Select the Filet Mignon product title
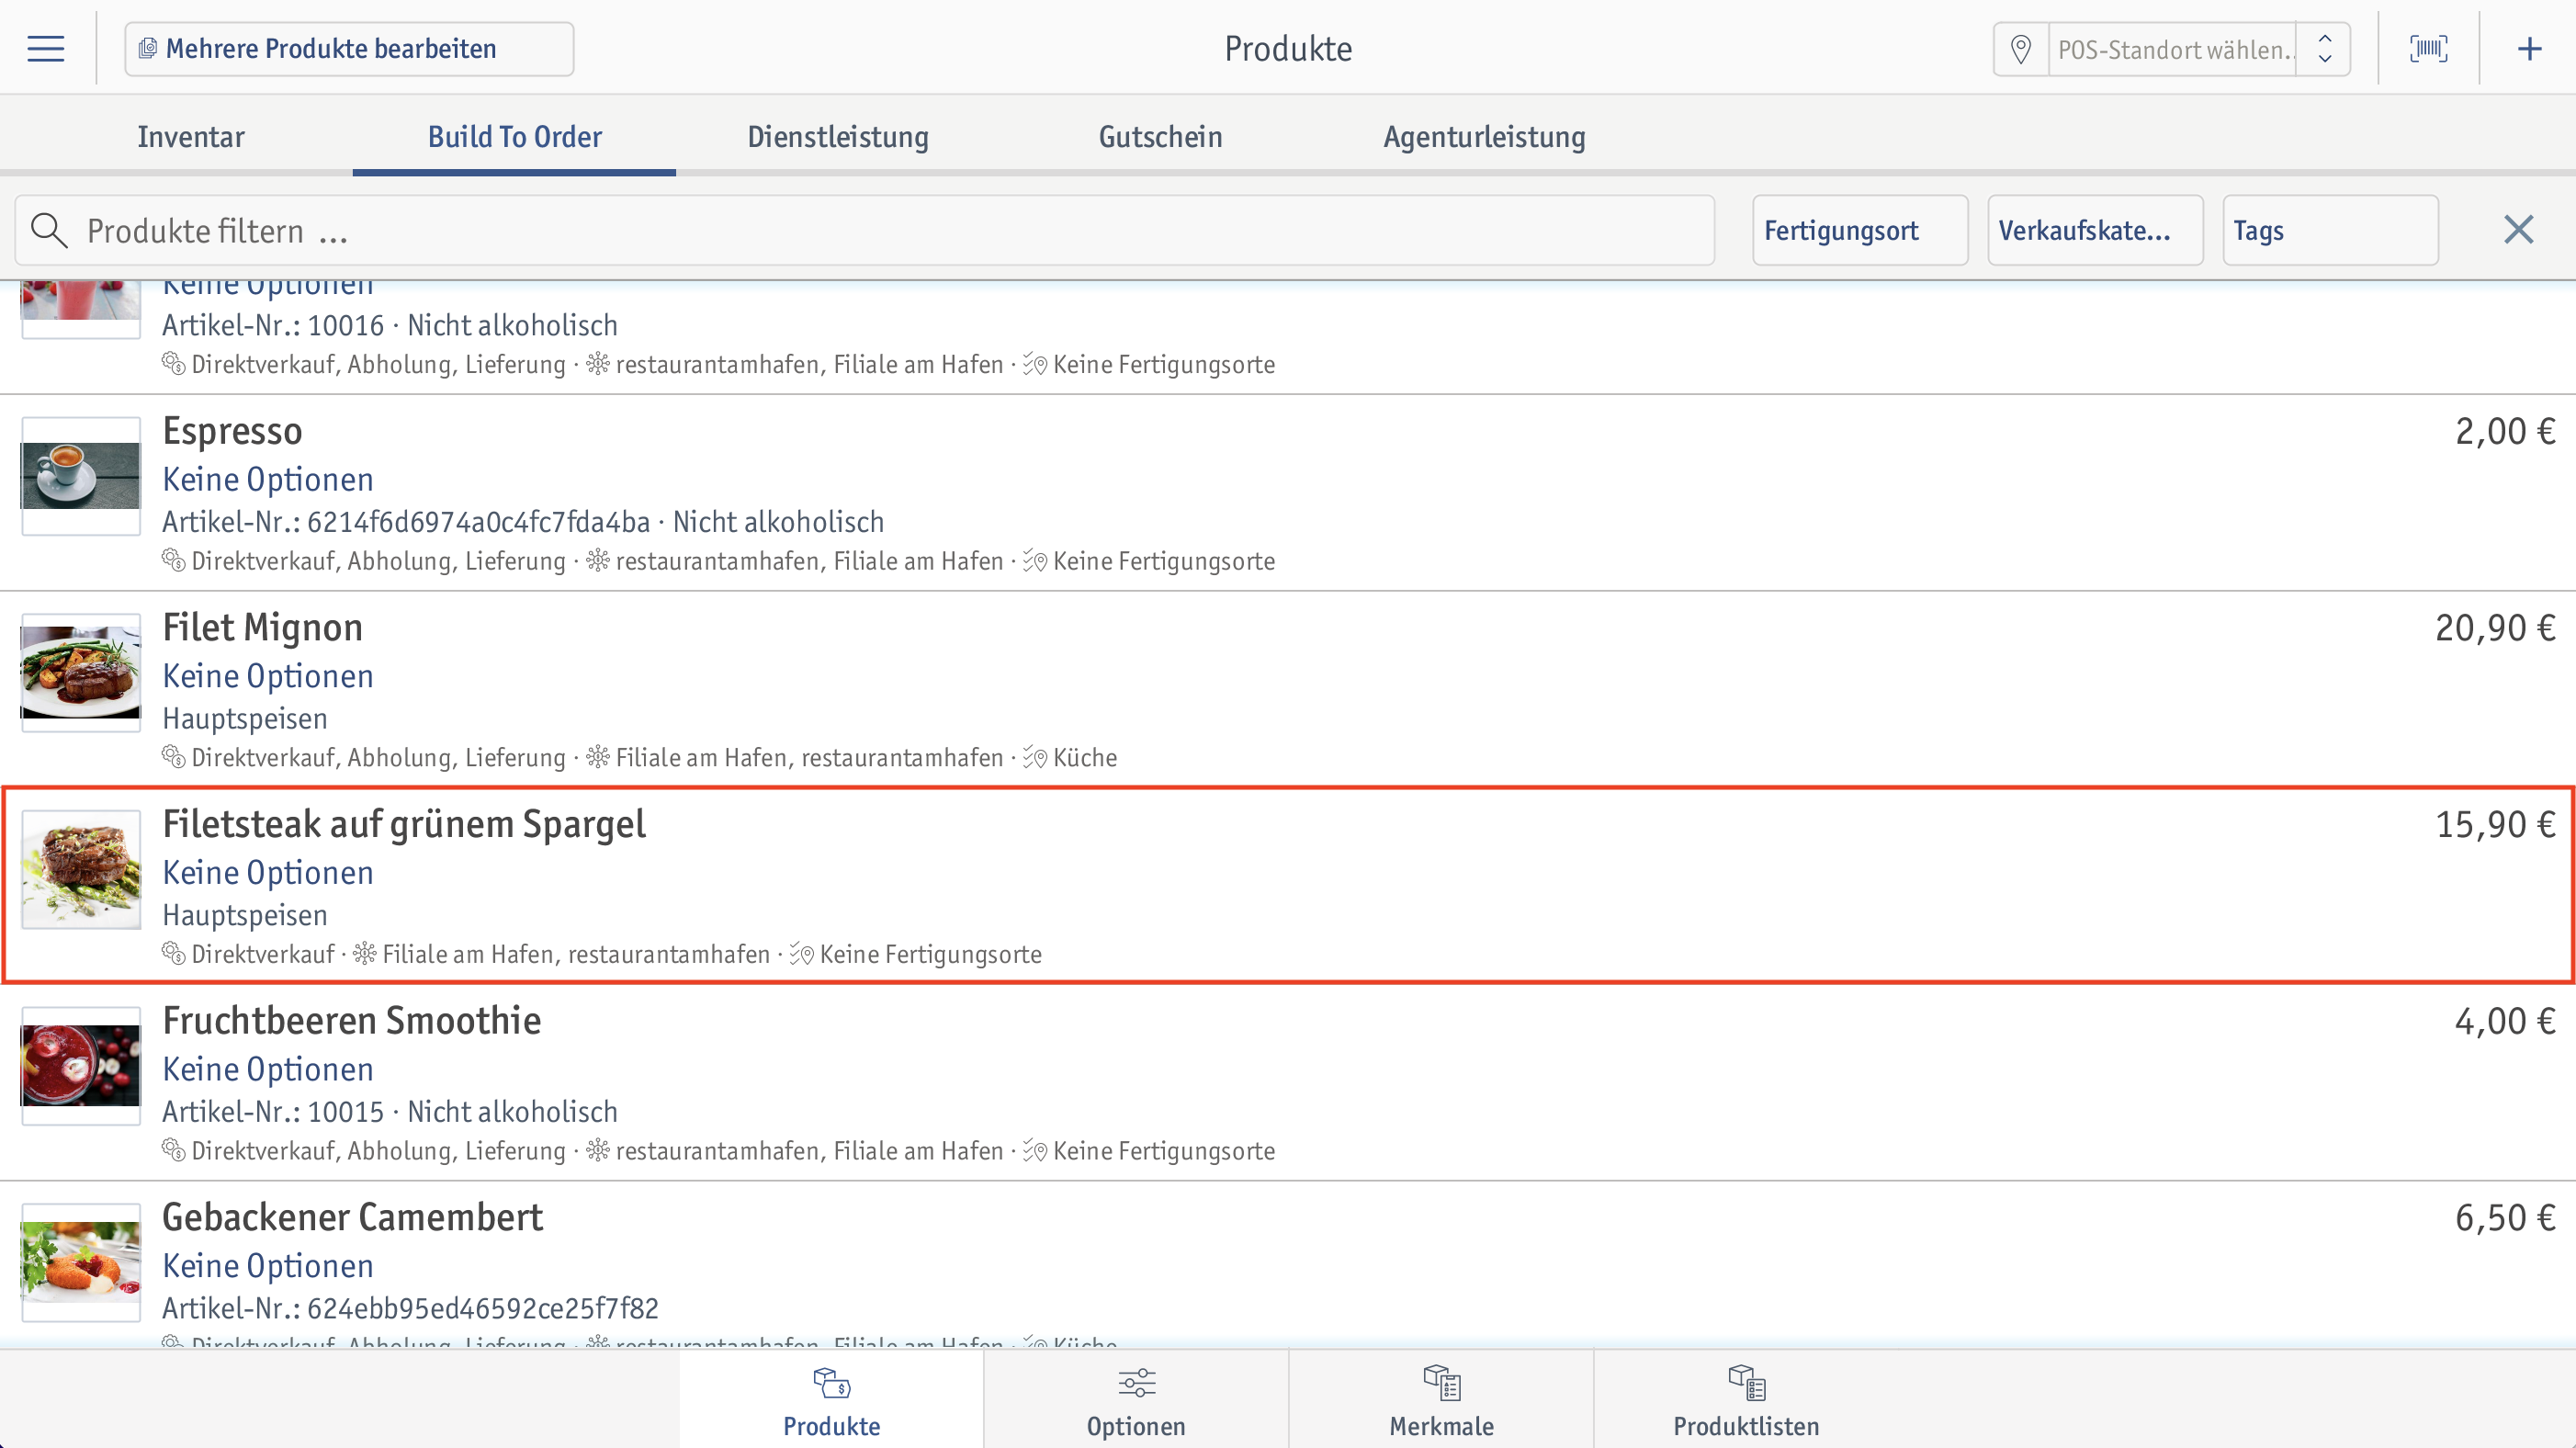The image size is (2576, 1448). pyautogui.click(x=263, y=627)
